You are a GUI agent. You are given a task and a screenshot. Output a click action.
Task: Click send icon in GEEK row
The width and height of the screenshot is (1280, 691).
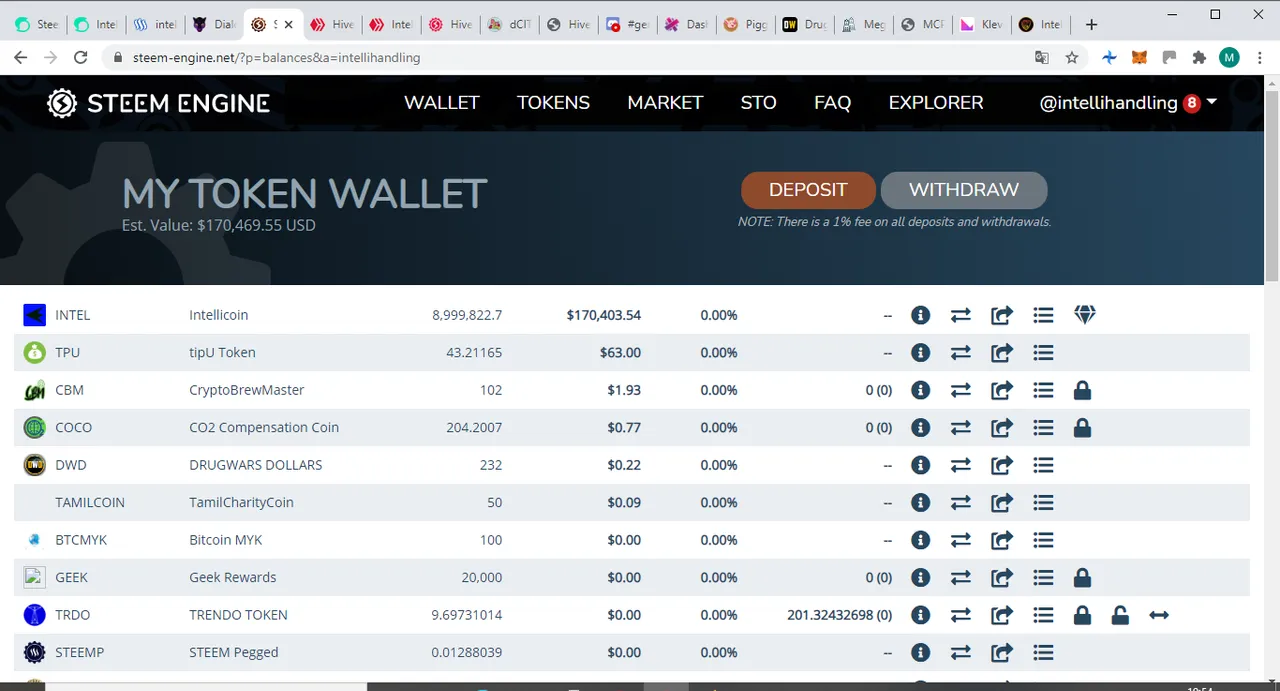(1002, 578)
